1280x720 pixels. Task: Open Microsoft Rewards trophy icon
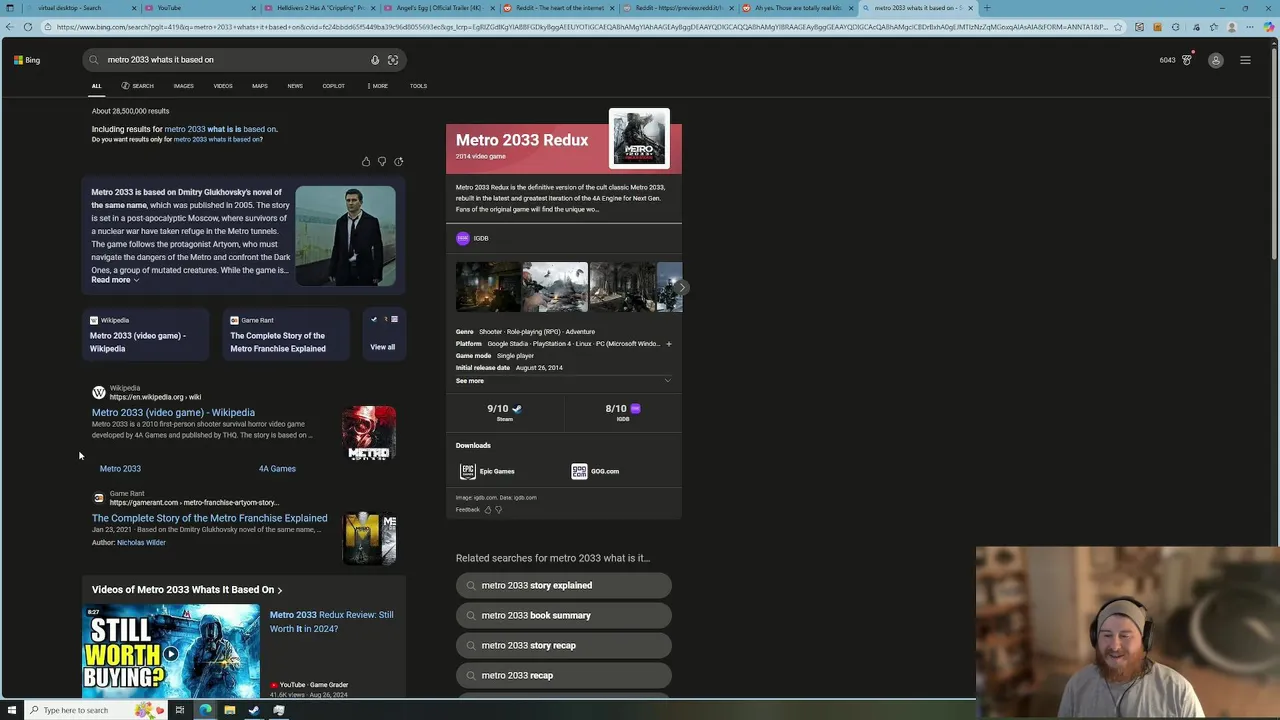point(1187,60)
